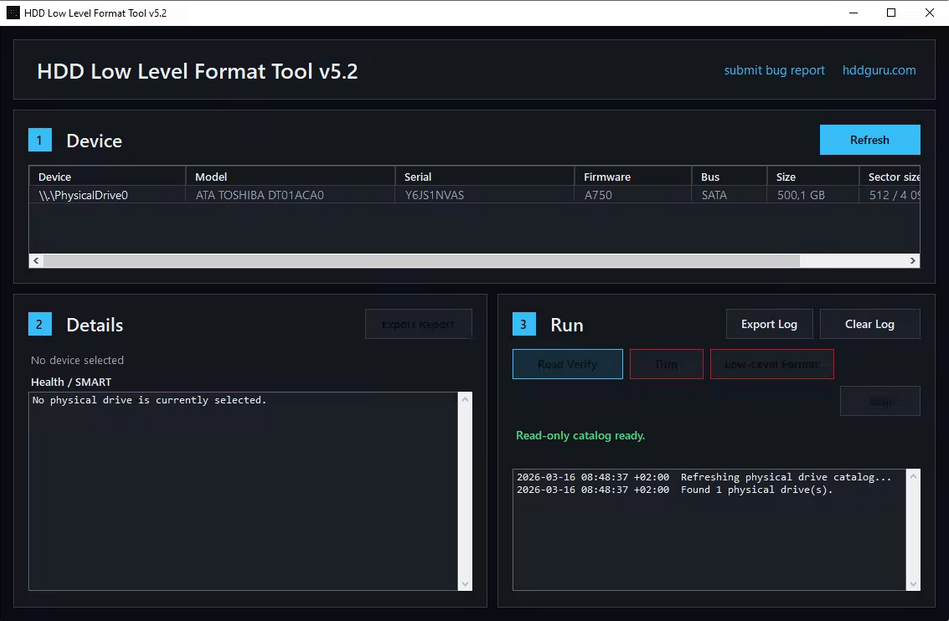Click the device list scroll-right arrow
949x621 pixels.
[x=912, y=260]
